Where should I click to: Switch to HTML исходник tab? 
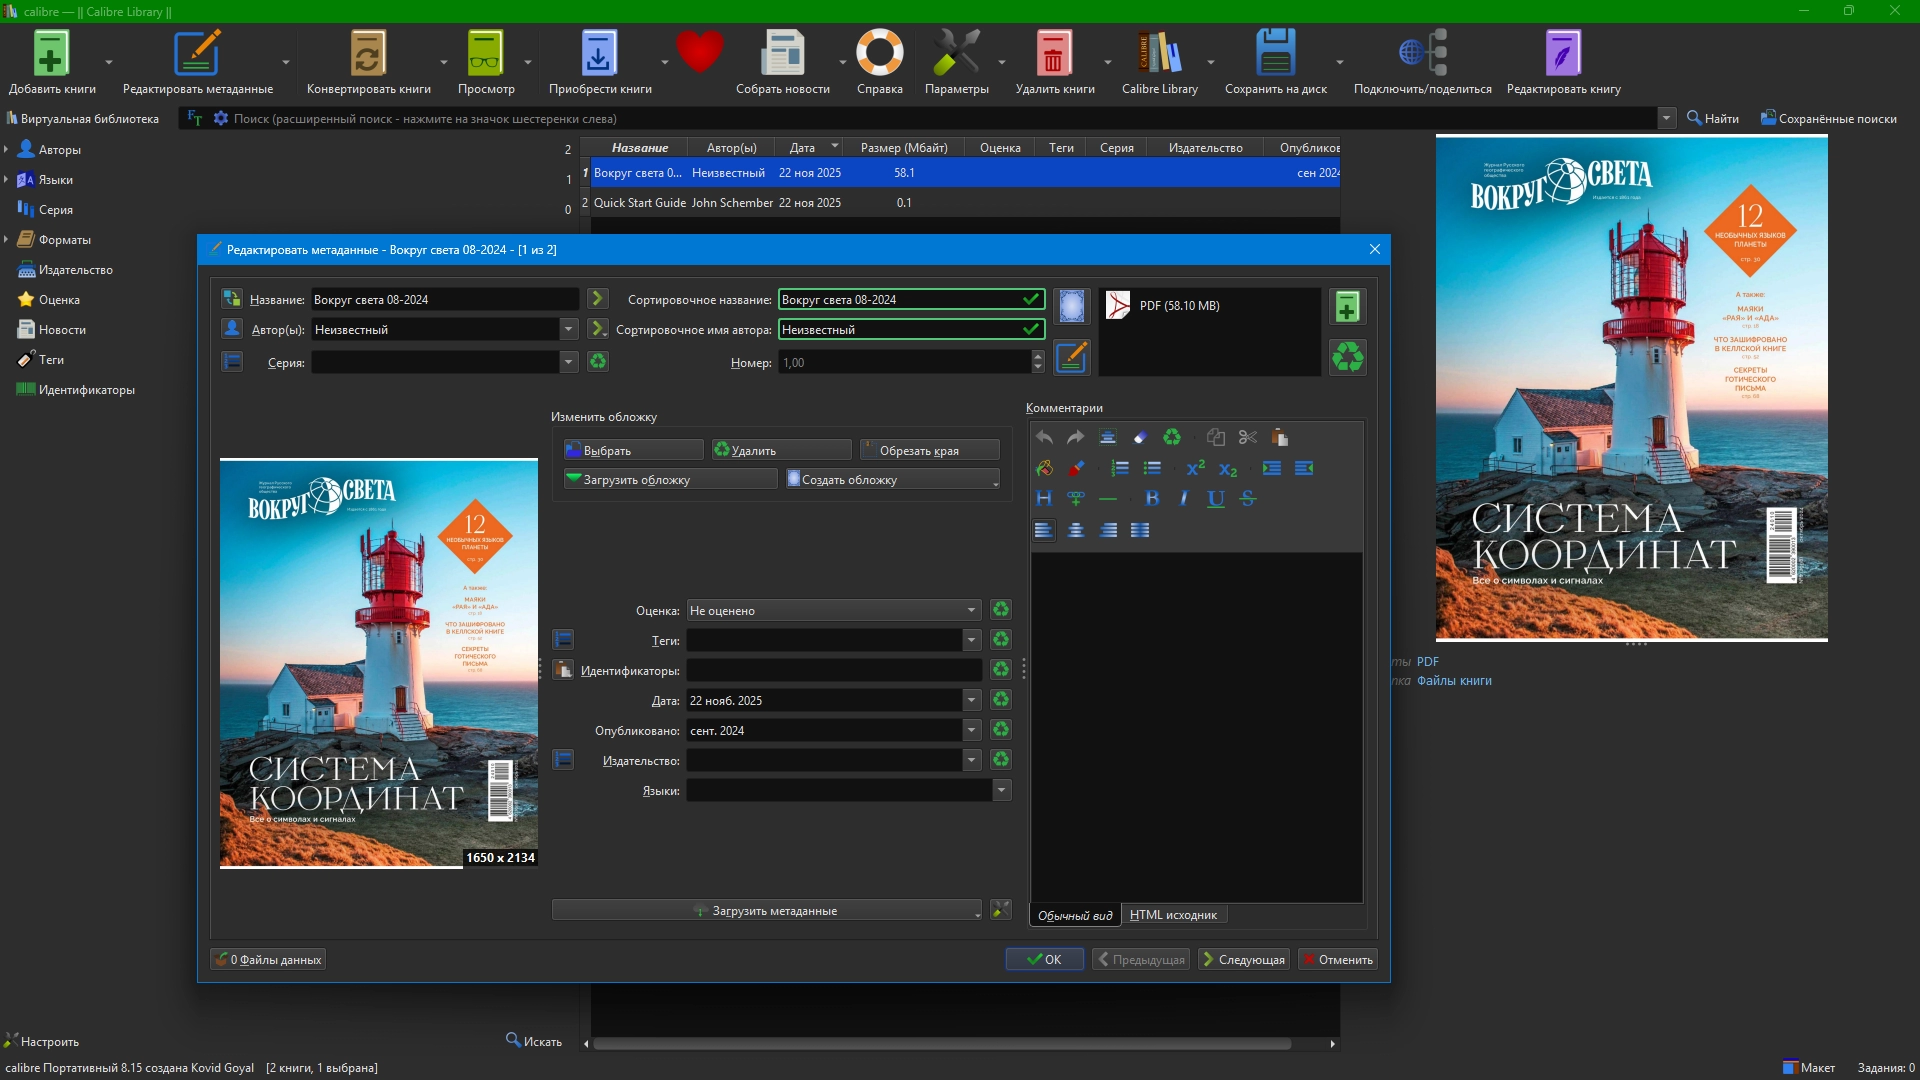click(1173, 915)
